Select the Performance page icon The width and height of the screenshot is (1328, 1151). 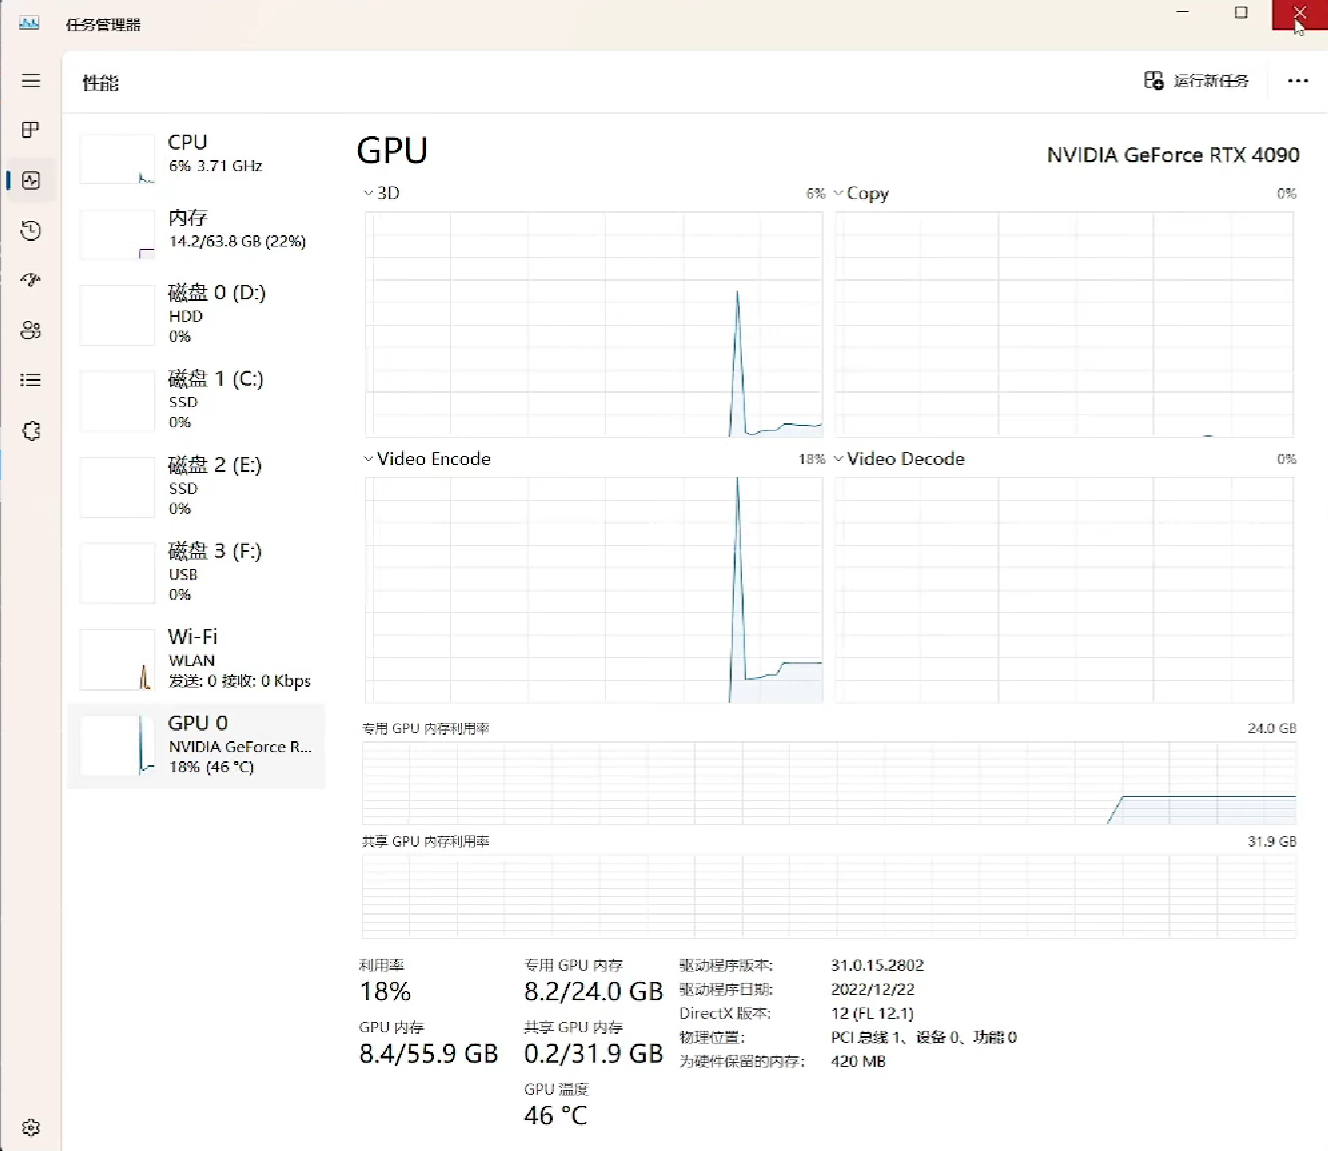[31, 180]
